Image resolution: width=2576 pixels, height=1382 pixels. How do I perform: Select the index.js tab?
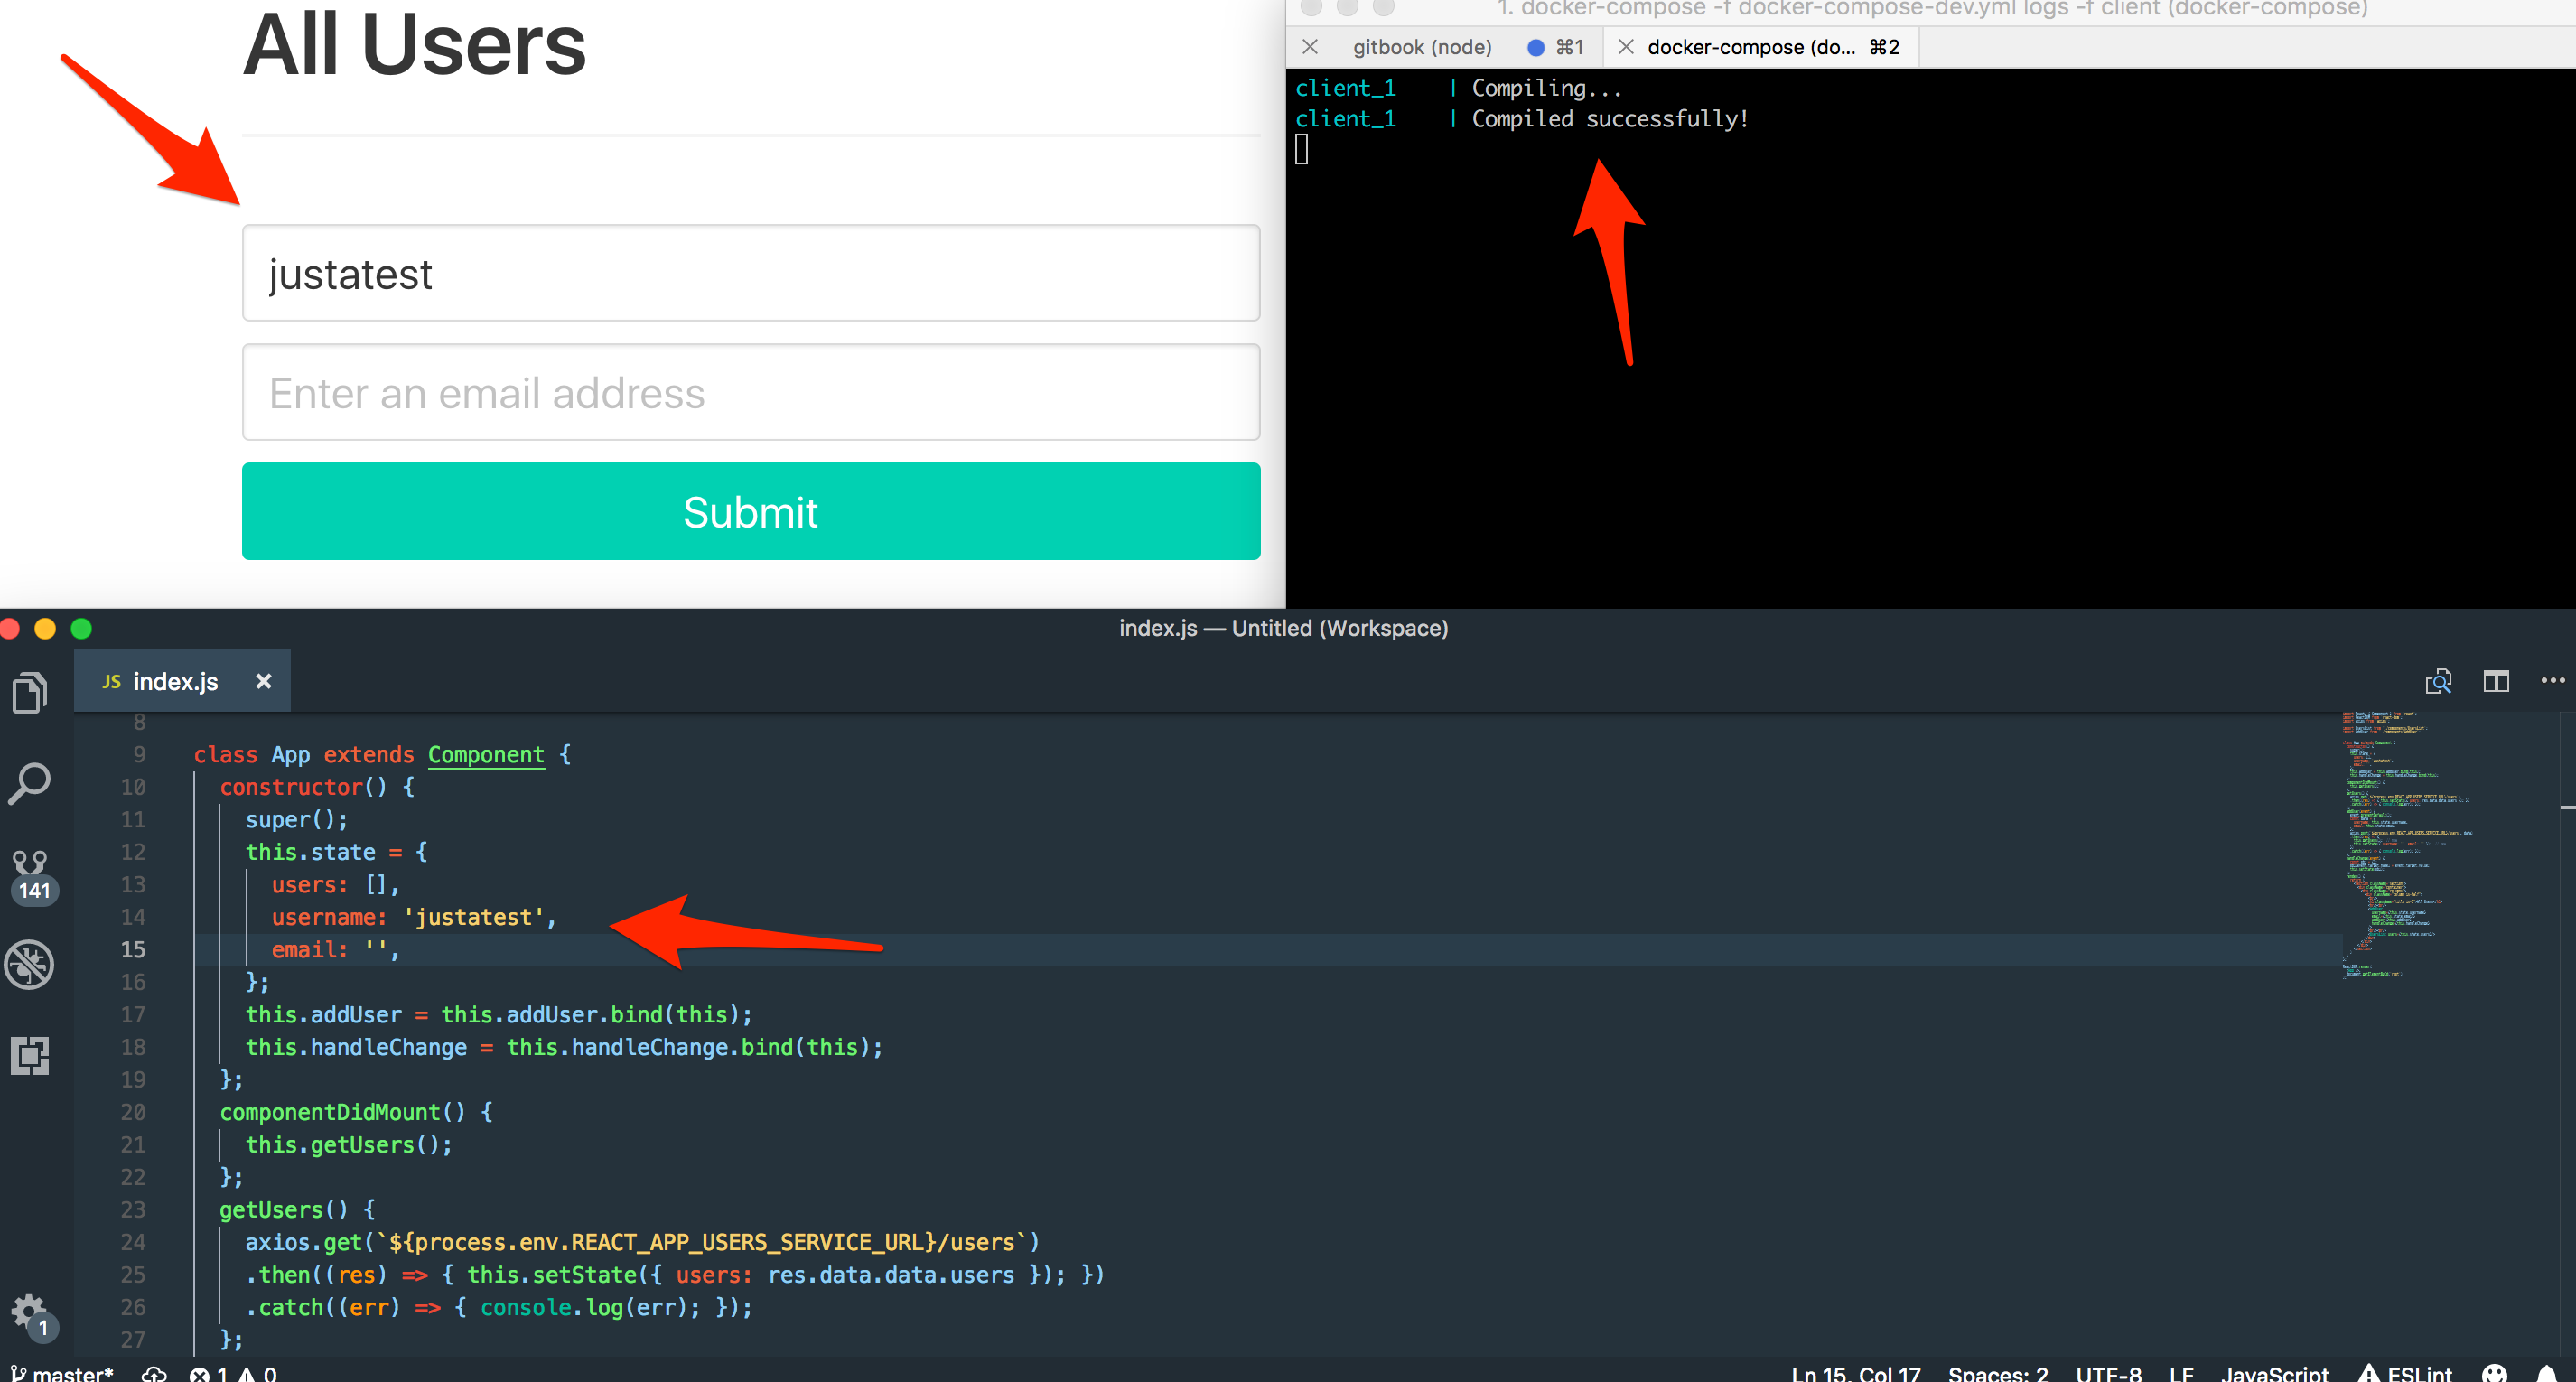(175, 681)
